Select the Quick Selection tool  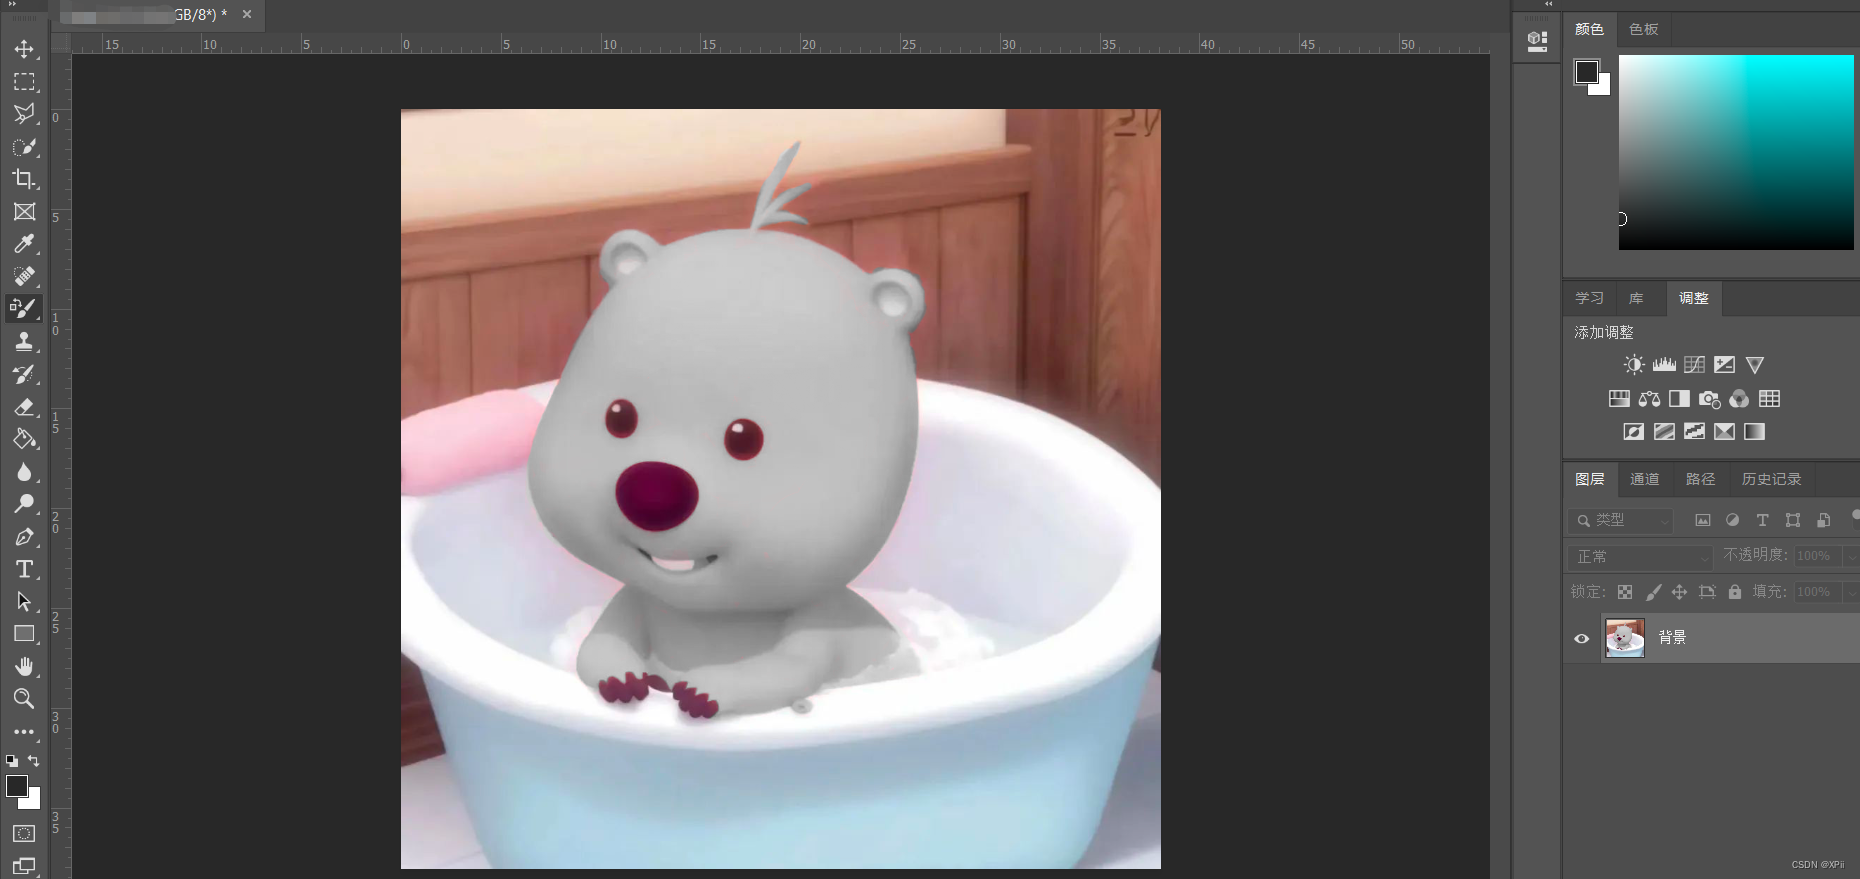tap(24, 147)
